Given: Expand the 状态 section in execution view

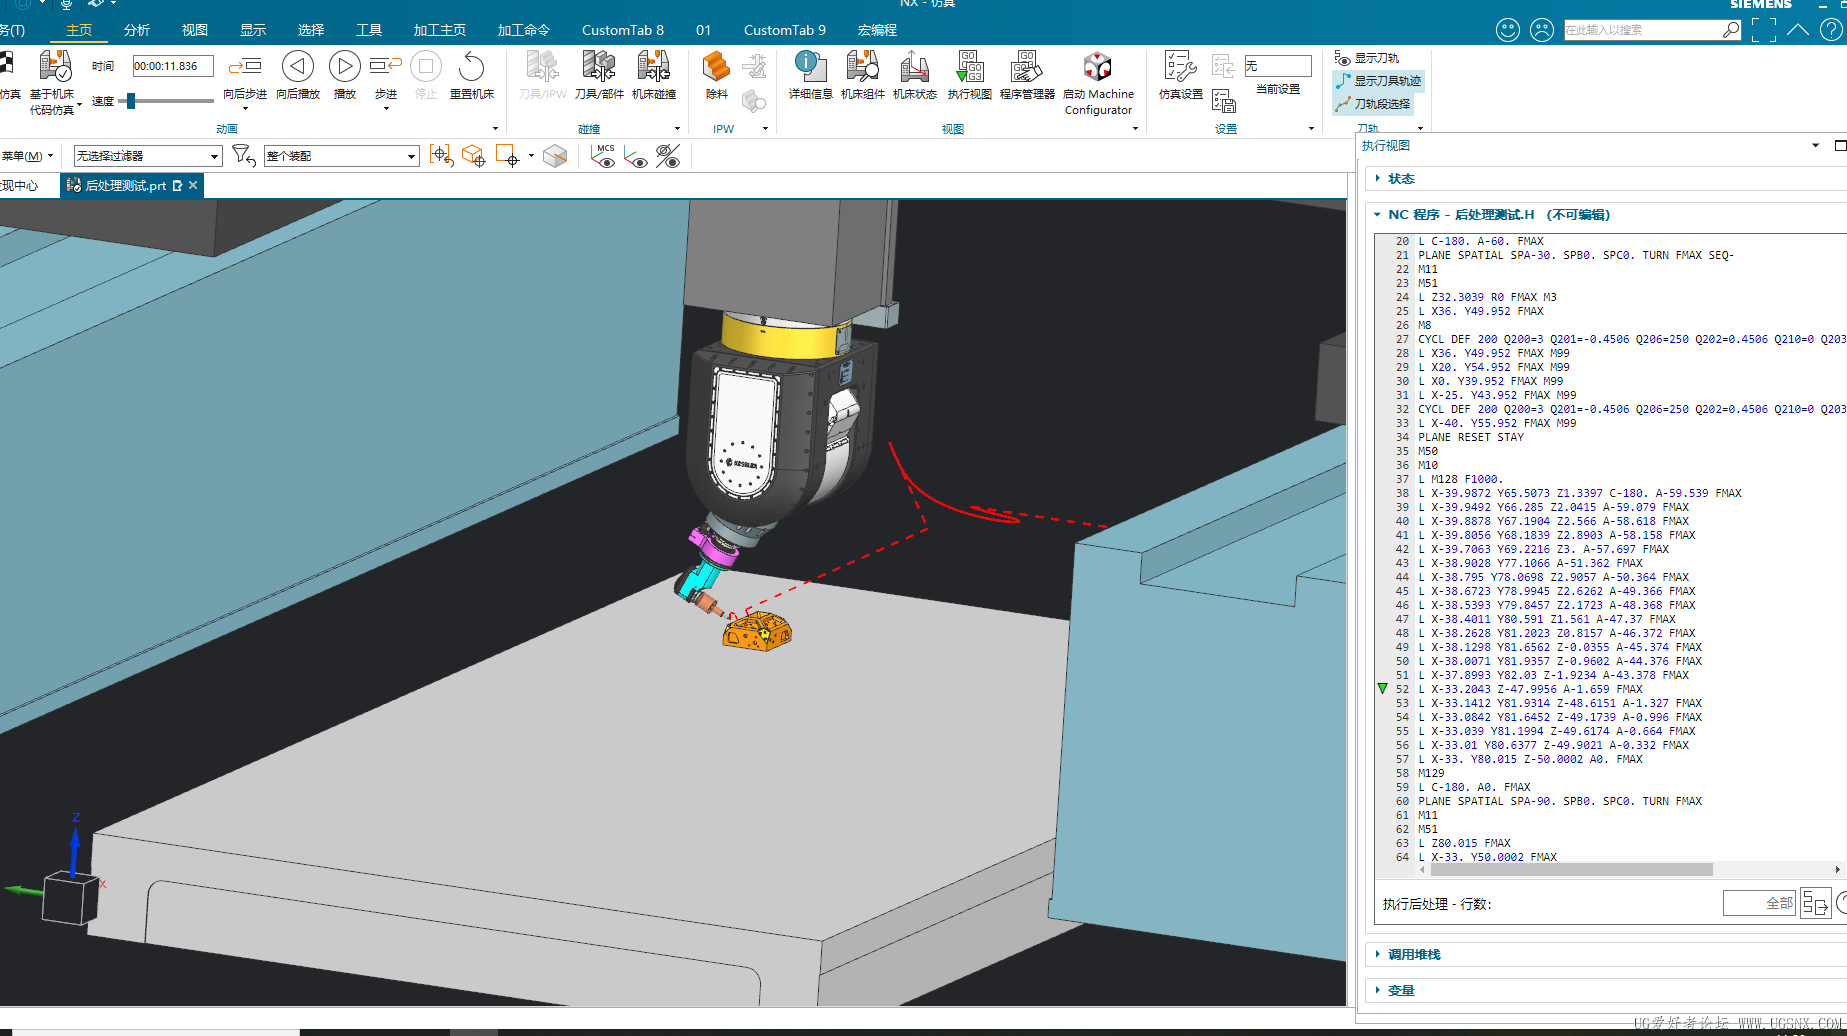Looking at the screenshot, I should click(x=1400, y=179).
